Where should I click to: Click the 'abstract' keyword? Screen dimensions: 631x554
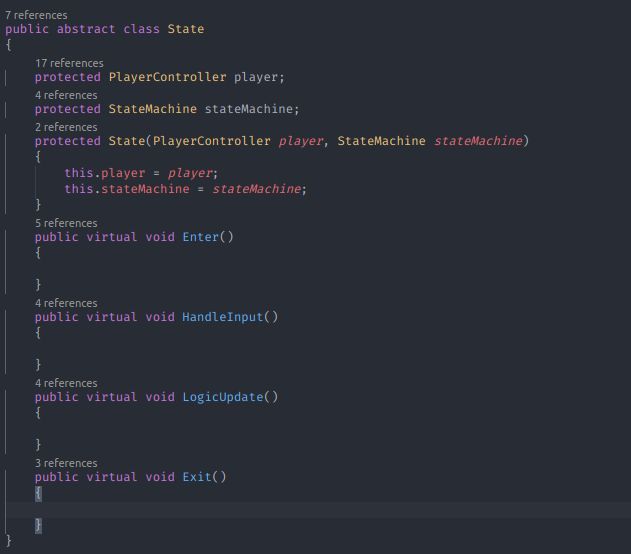coord(86,29)
